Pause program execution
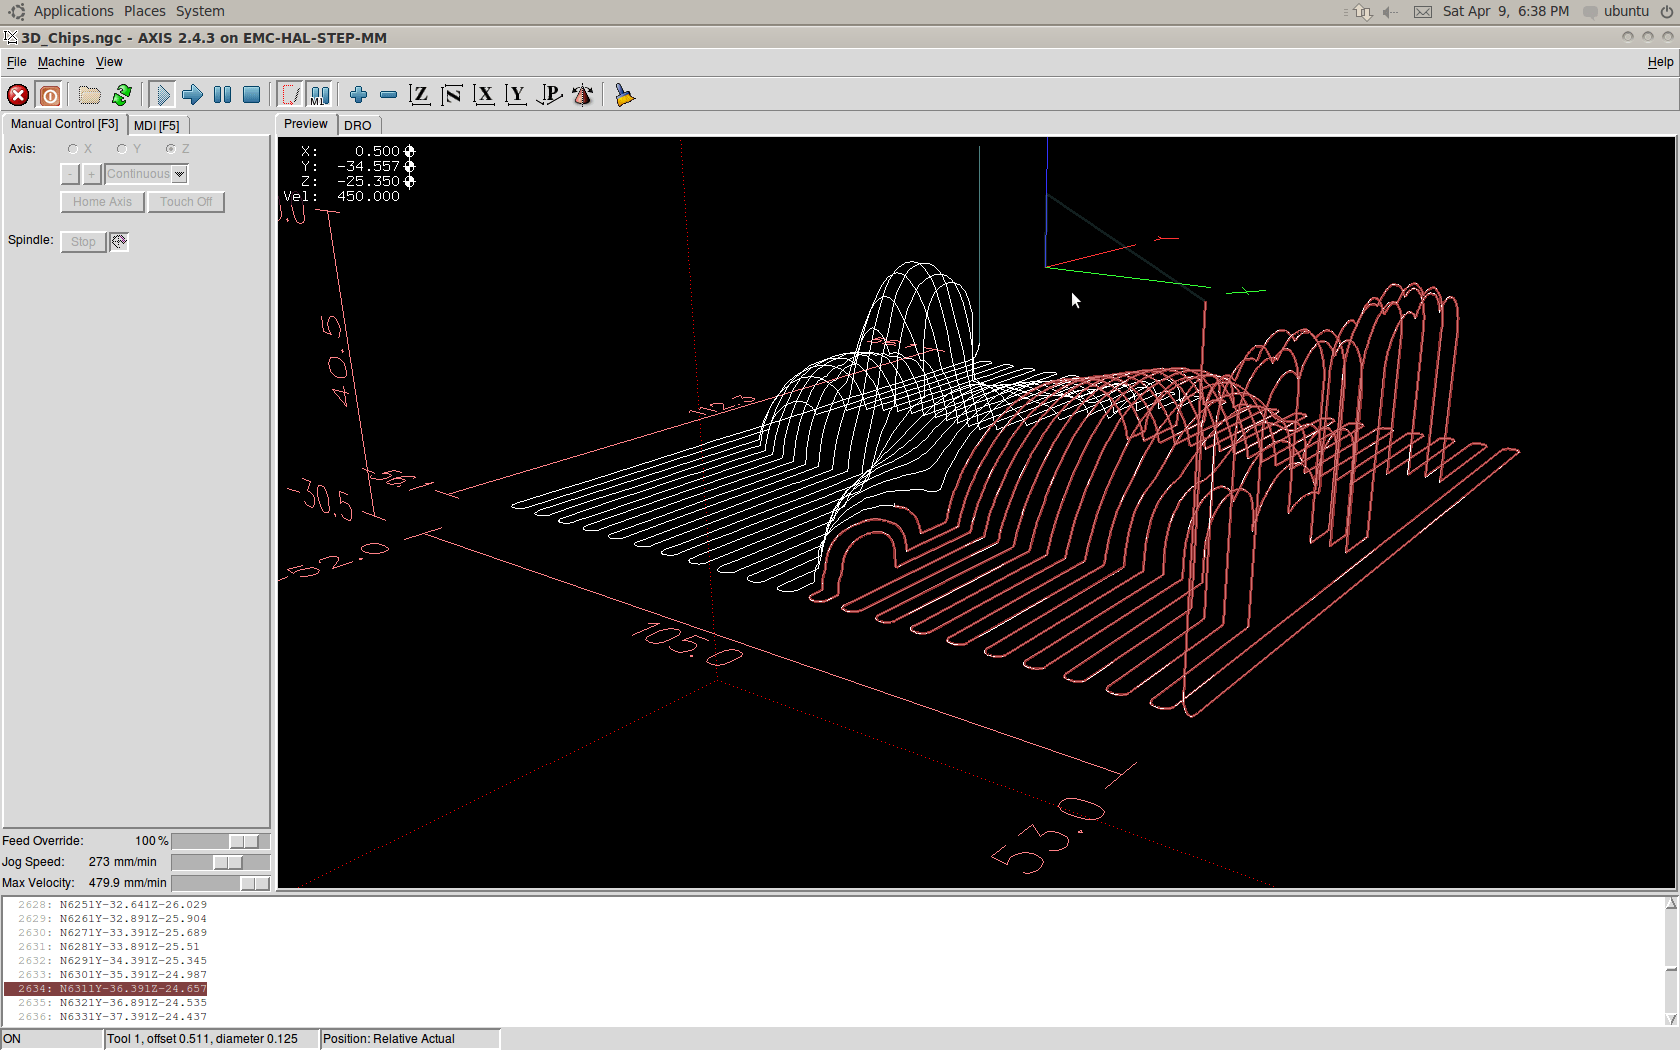The image size is (1680, 1050). point(222,95)
